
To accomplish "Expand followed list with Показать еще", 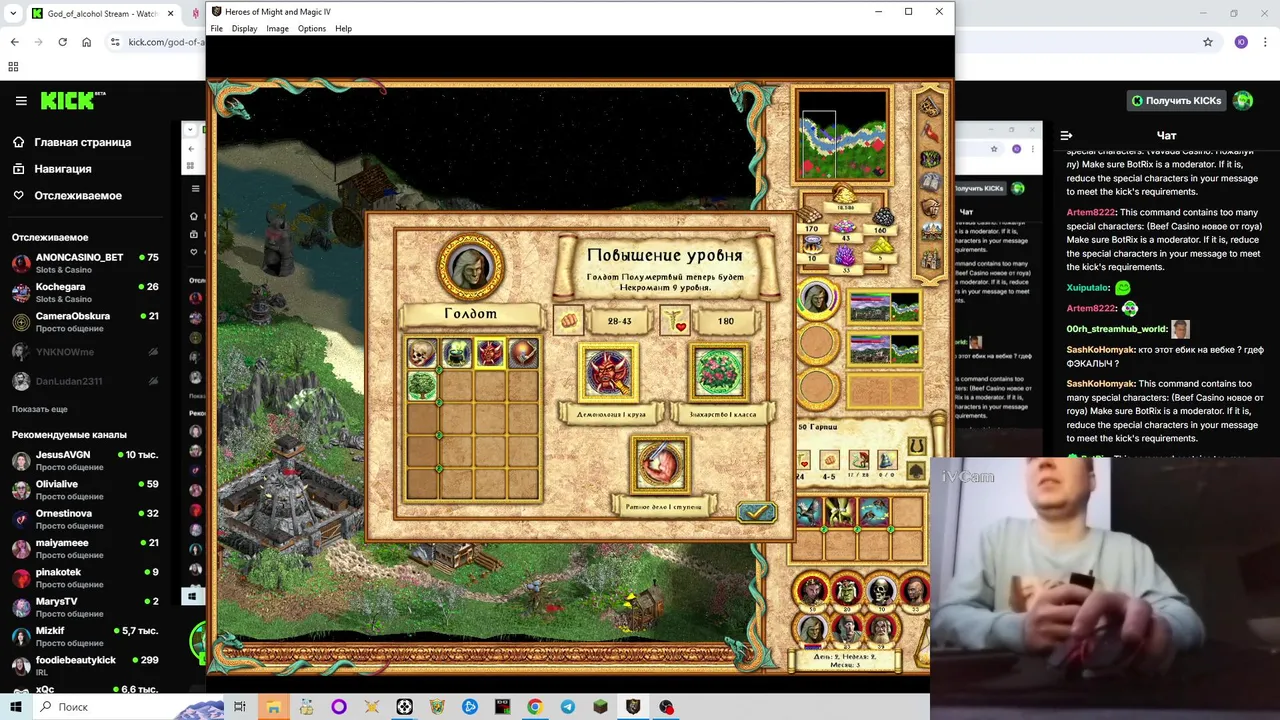I will pos(40,409).
